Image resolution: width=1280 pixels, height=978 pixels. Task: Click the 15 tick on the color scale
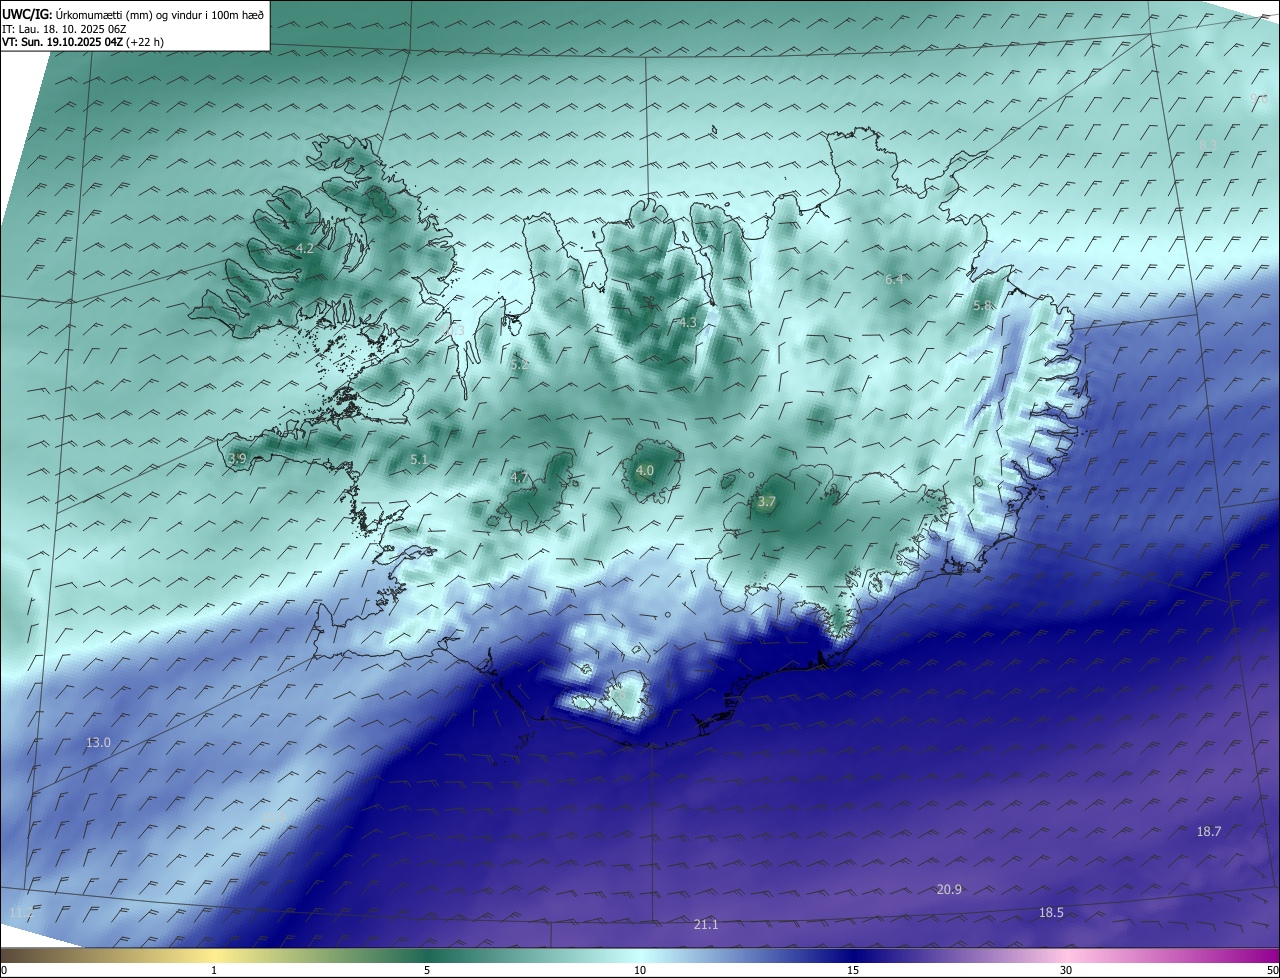[853, 970]
